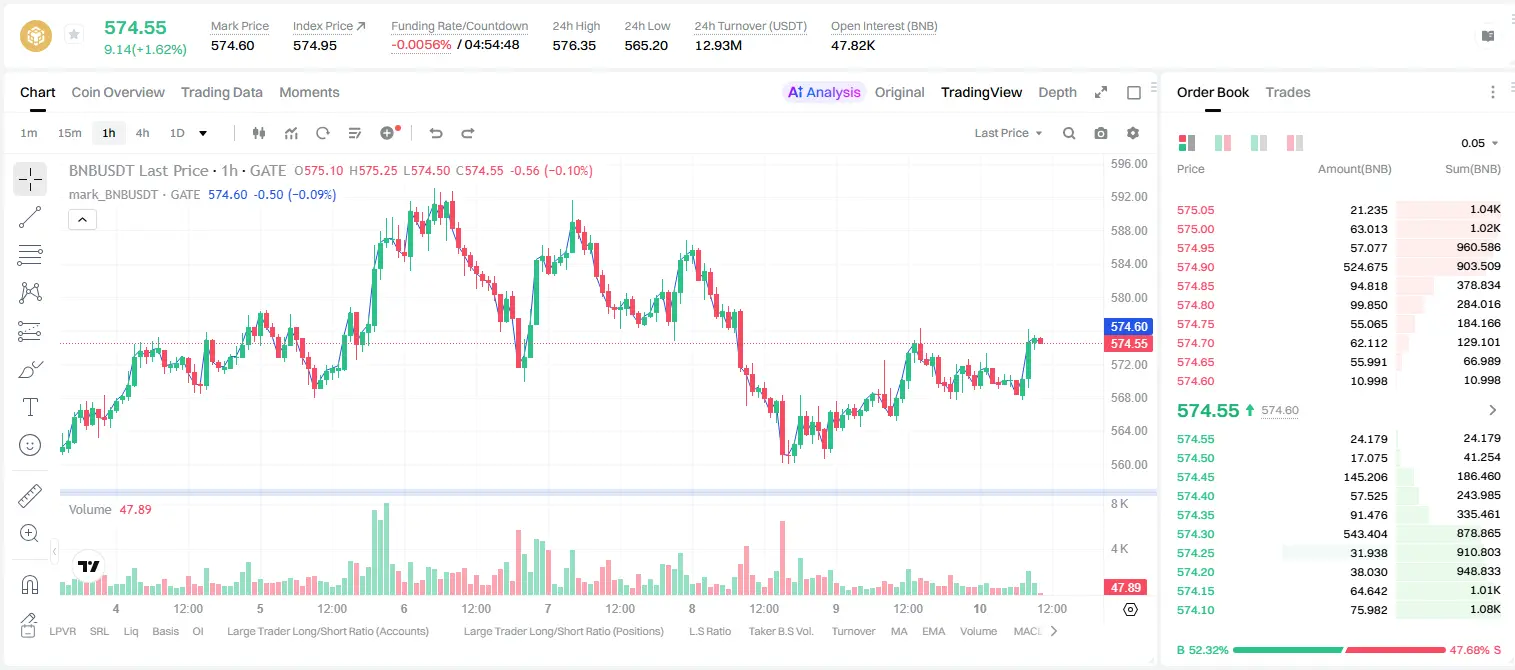Undo the last chart action

point(435,133)
